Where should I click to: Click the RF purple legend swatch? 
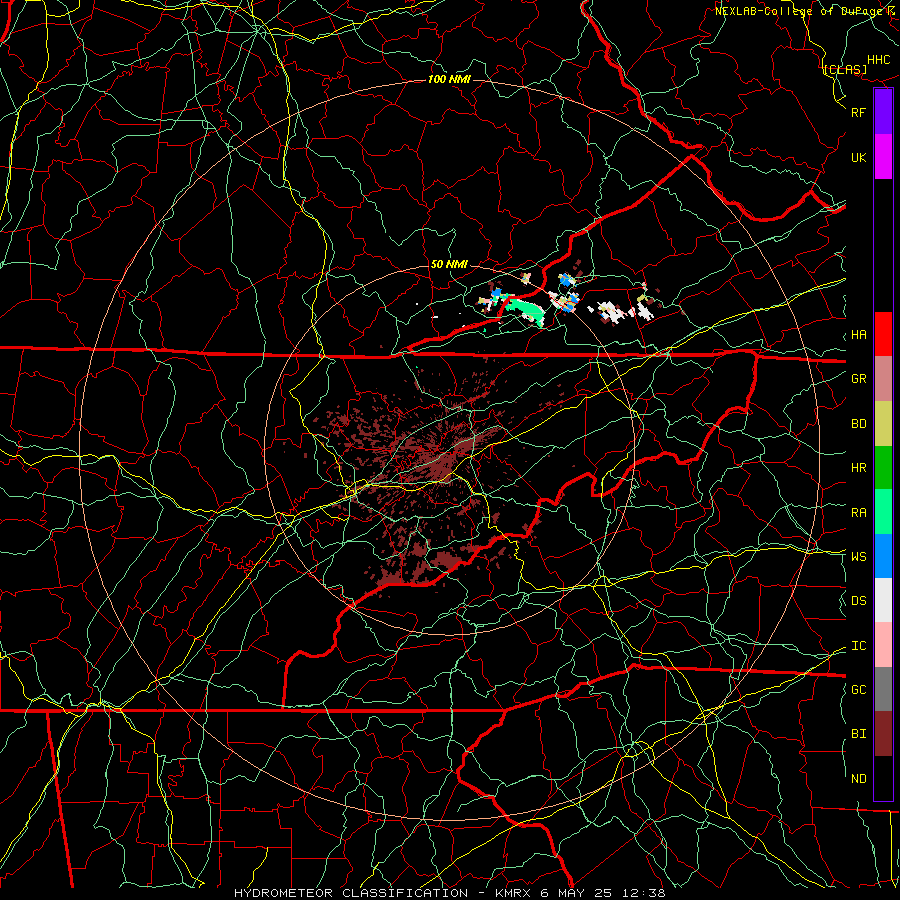tap(883, 112)
